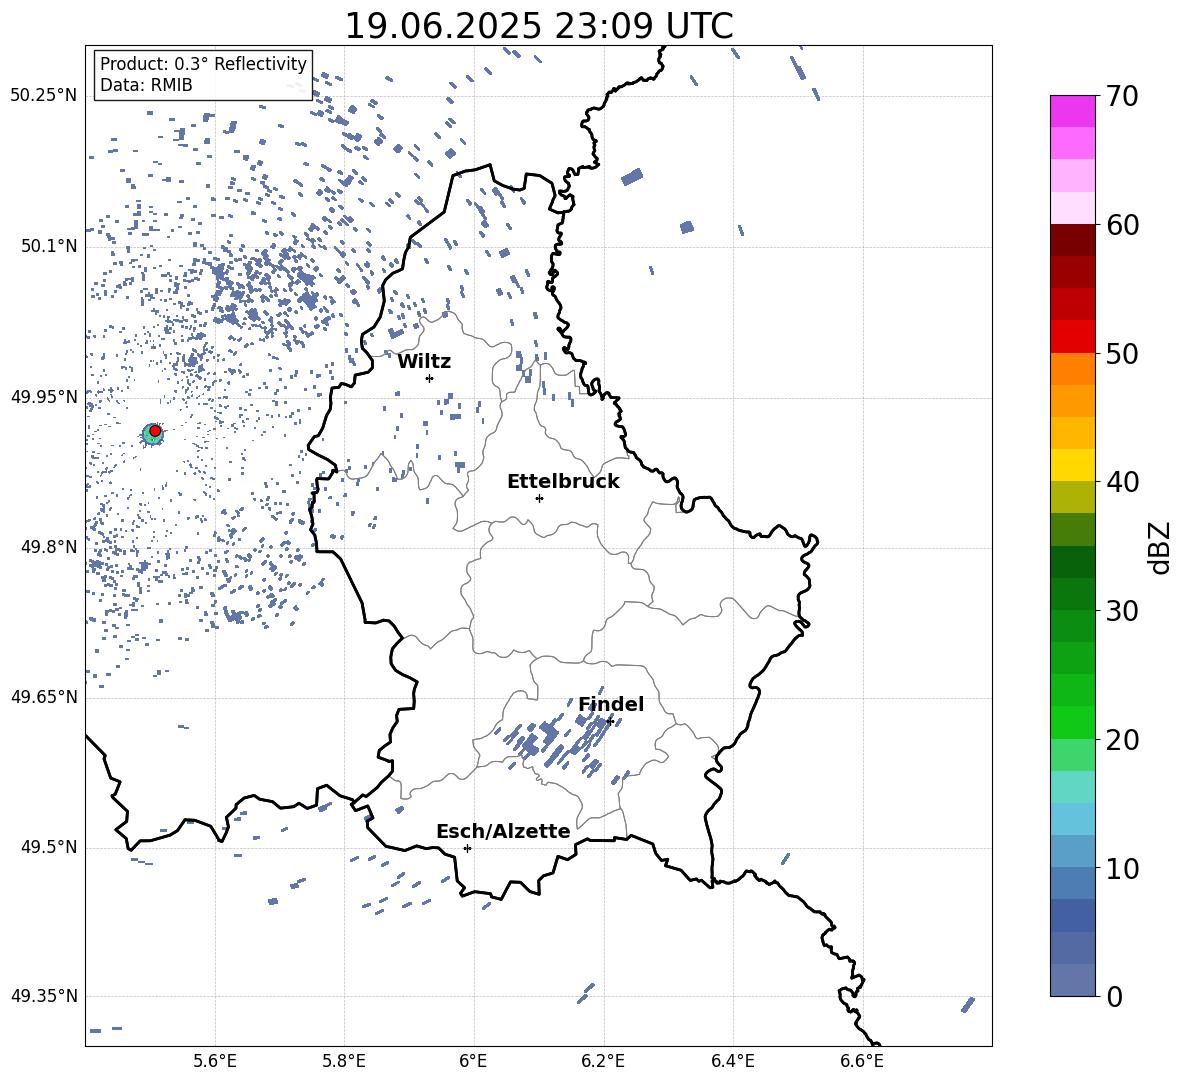This screenshot has width=1184, height=1081.
Task: Click the dark maroon colorbar segment below 60
Action: (x=1072, y=240)
